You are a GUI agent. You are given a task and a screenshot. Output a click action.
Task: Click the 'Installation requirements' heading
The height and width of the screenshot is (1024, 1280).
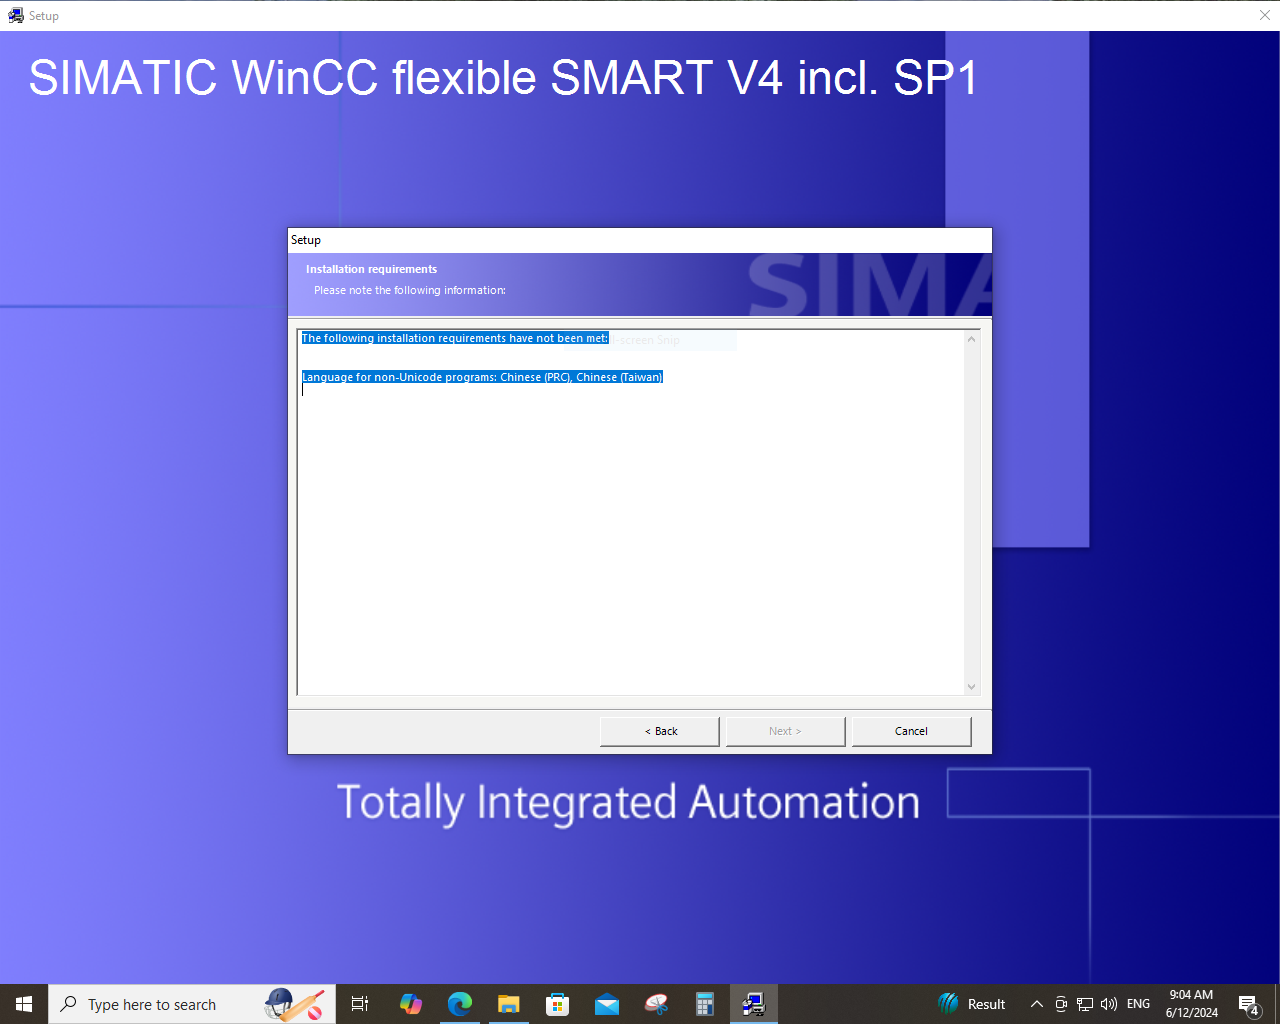click(371, 269)
